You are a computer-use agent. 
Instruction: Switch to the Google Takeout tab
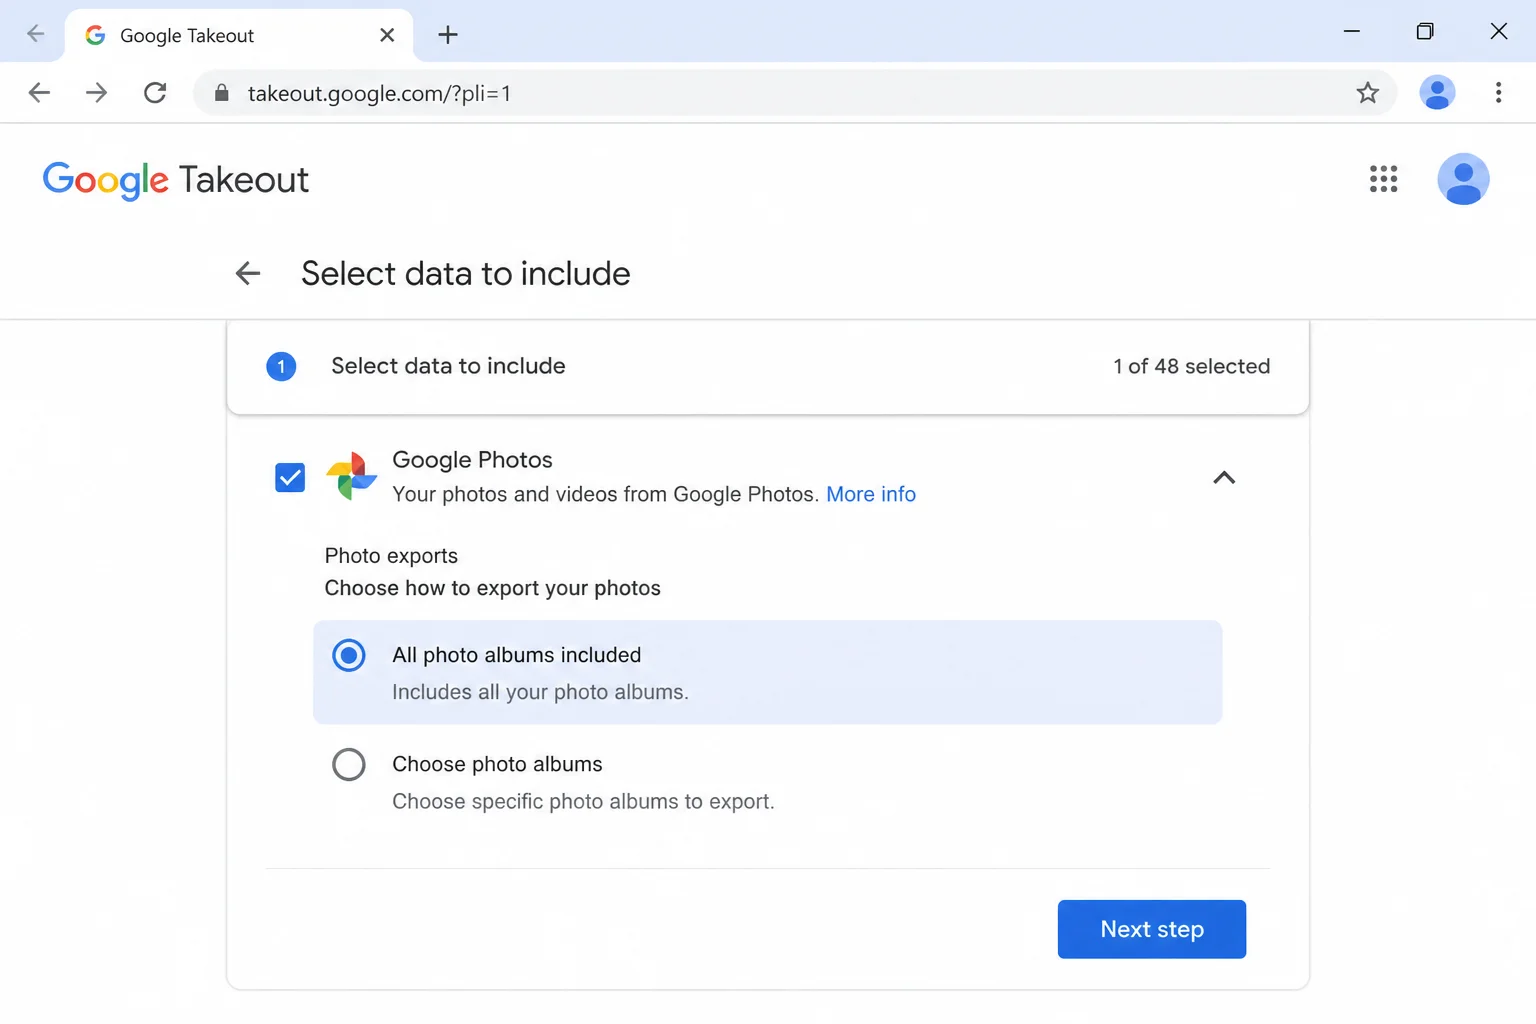tap(238, 35)
